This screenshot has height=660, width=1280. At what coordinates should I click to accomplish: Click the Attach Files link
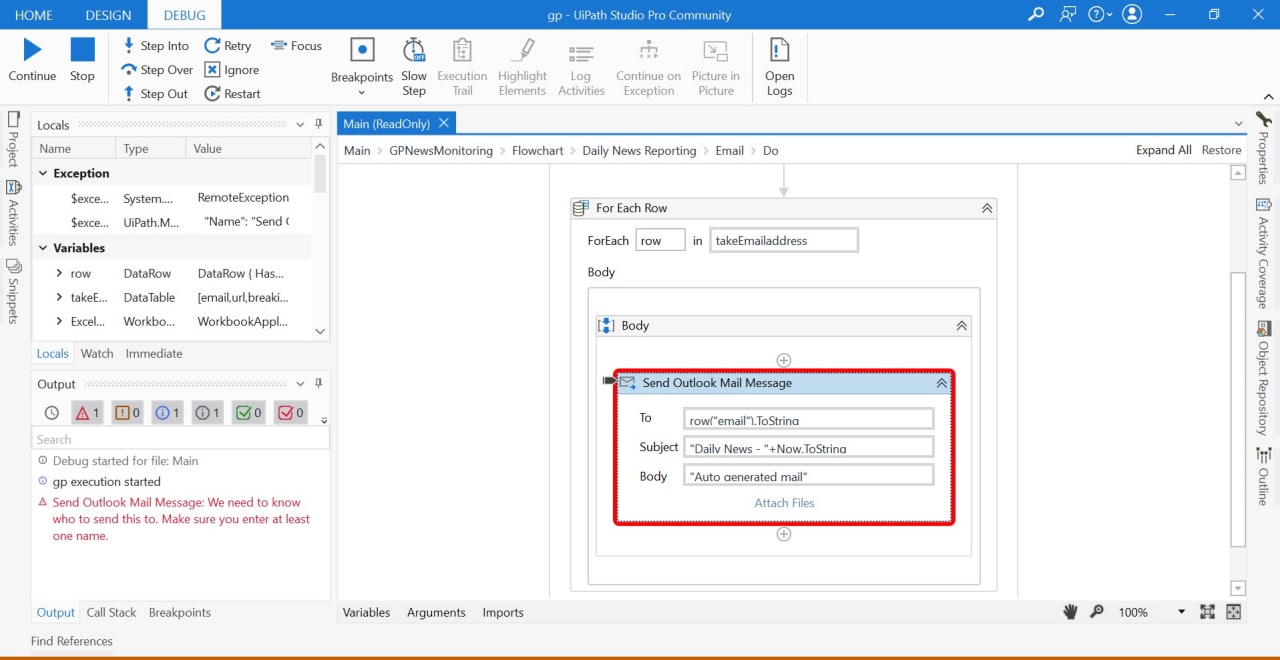(784, 503)
